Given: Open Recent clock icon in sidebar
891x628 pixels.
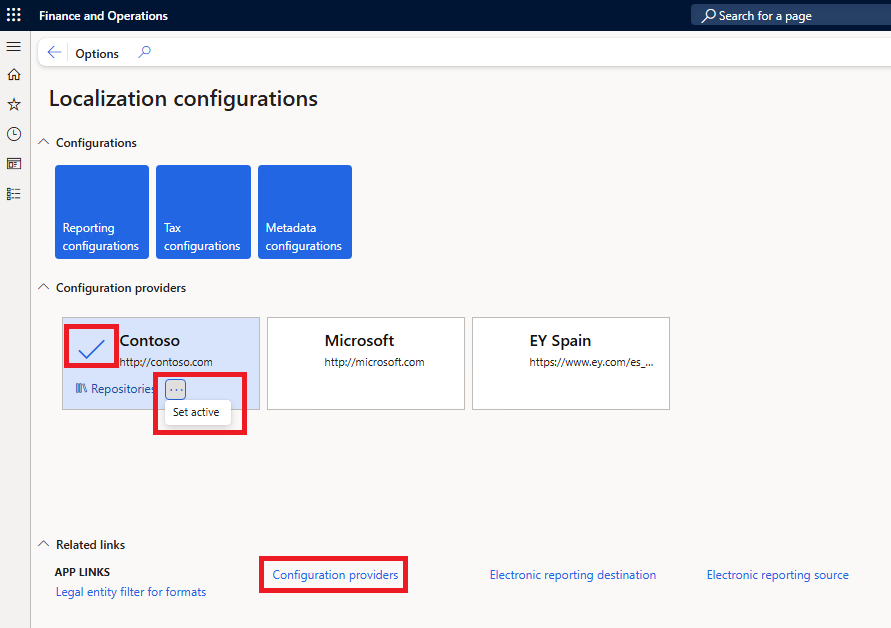Looking at the screenshot, I should (14, 134).
